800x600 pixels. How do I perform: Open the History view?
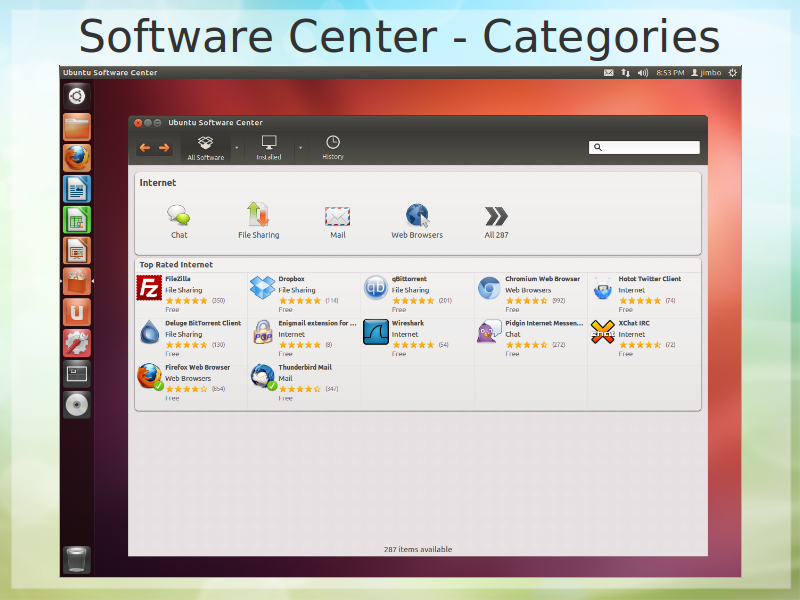click(333, 148)
